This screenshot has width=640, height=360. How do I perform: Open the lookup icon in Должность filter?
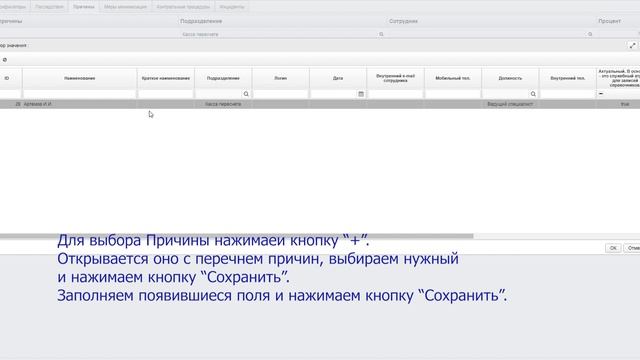point(533,94)
